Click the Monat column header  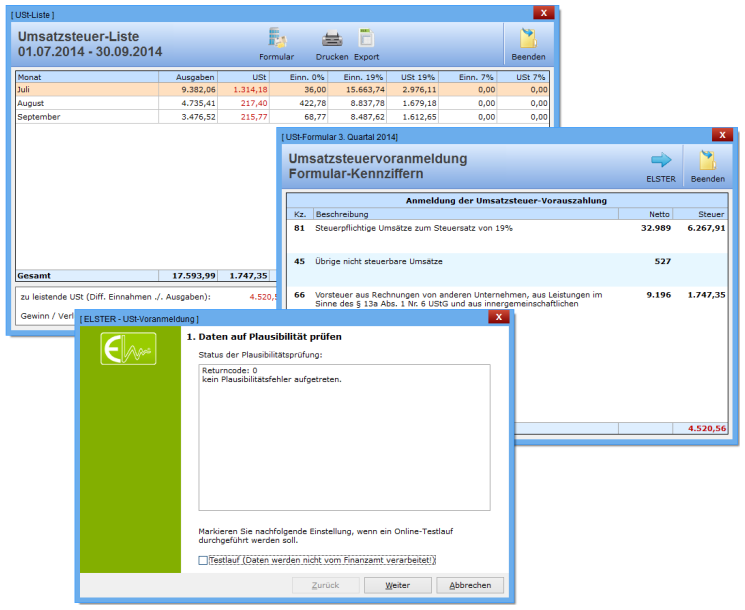pos(87,76)
